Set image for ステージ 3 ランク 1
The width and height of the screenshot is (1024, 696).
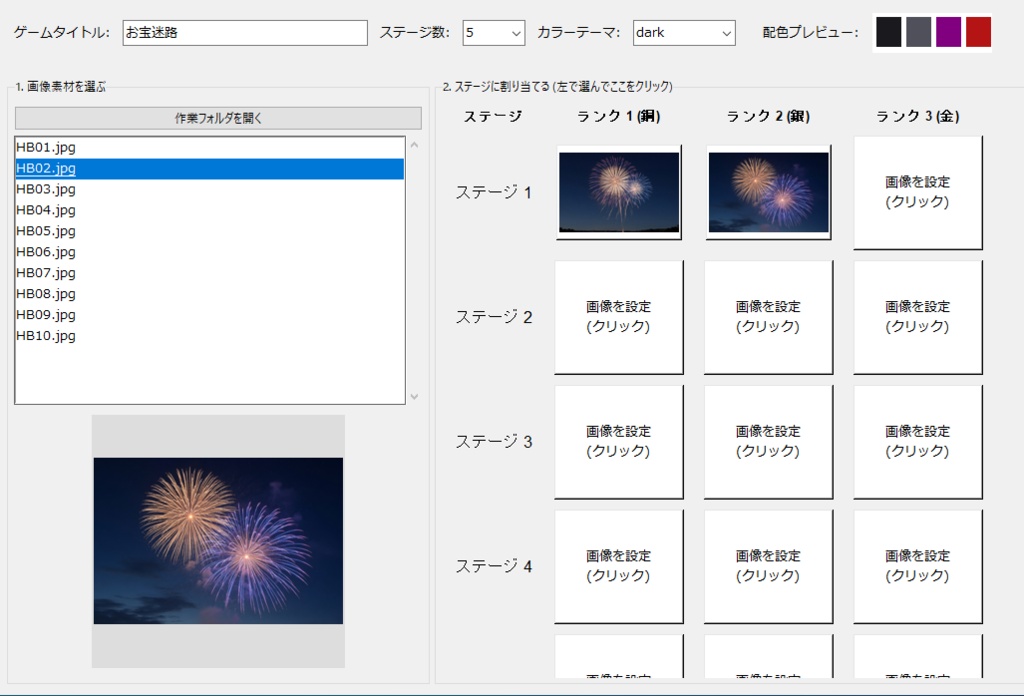pyautogui.click(x=619, y=442)
